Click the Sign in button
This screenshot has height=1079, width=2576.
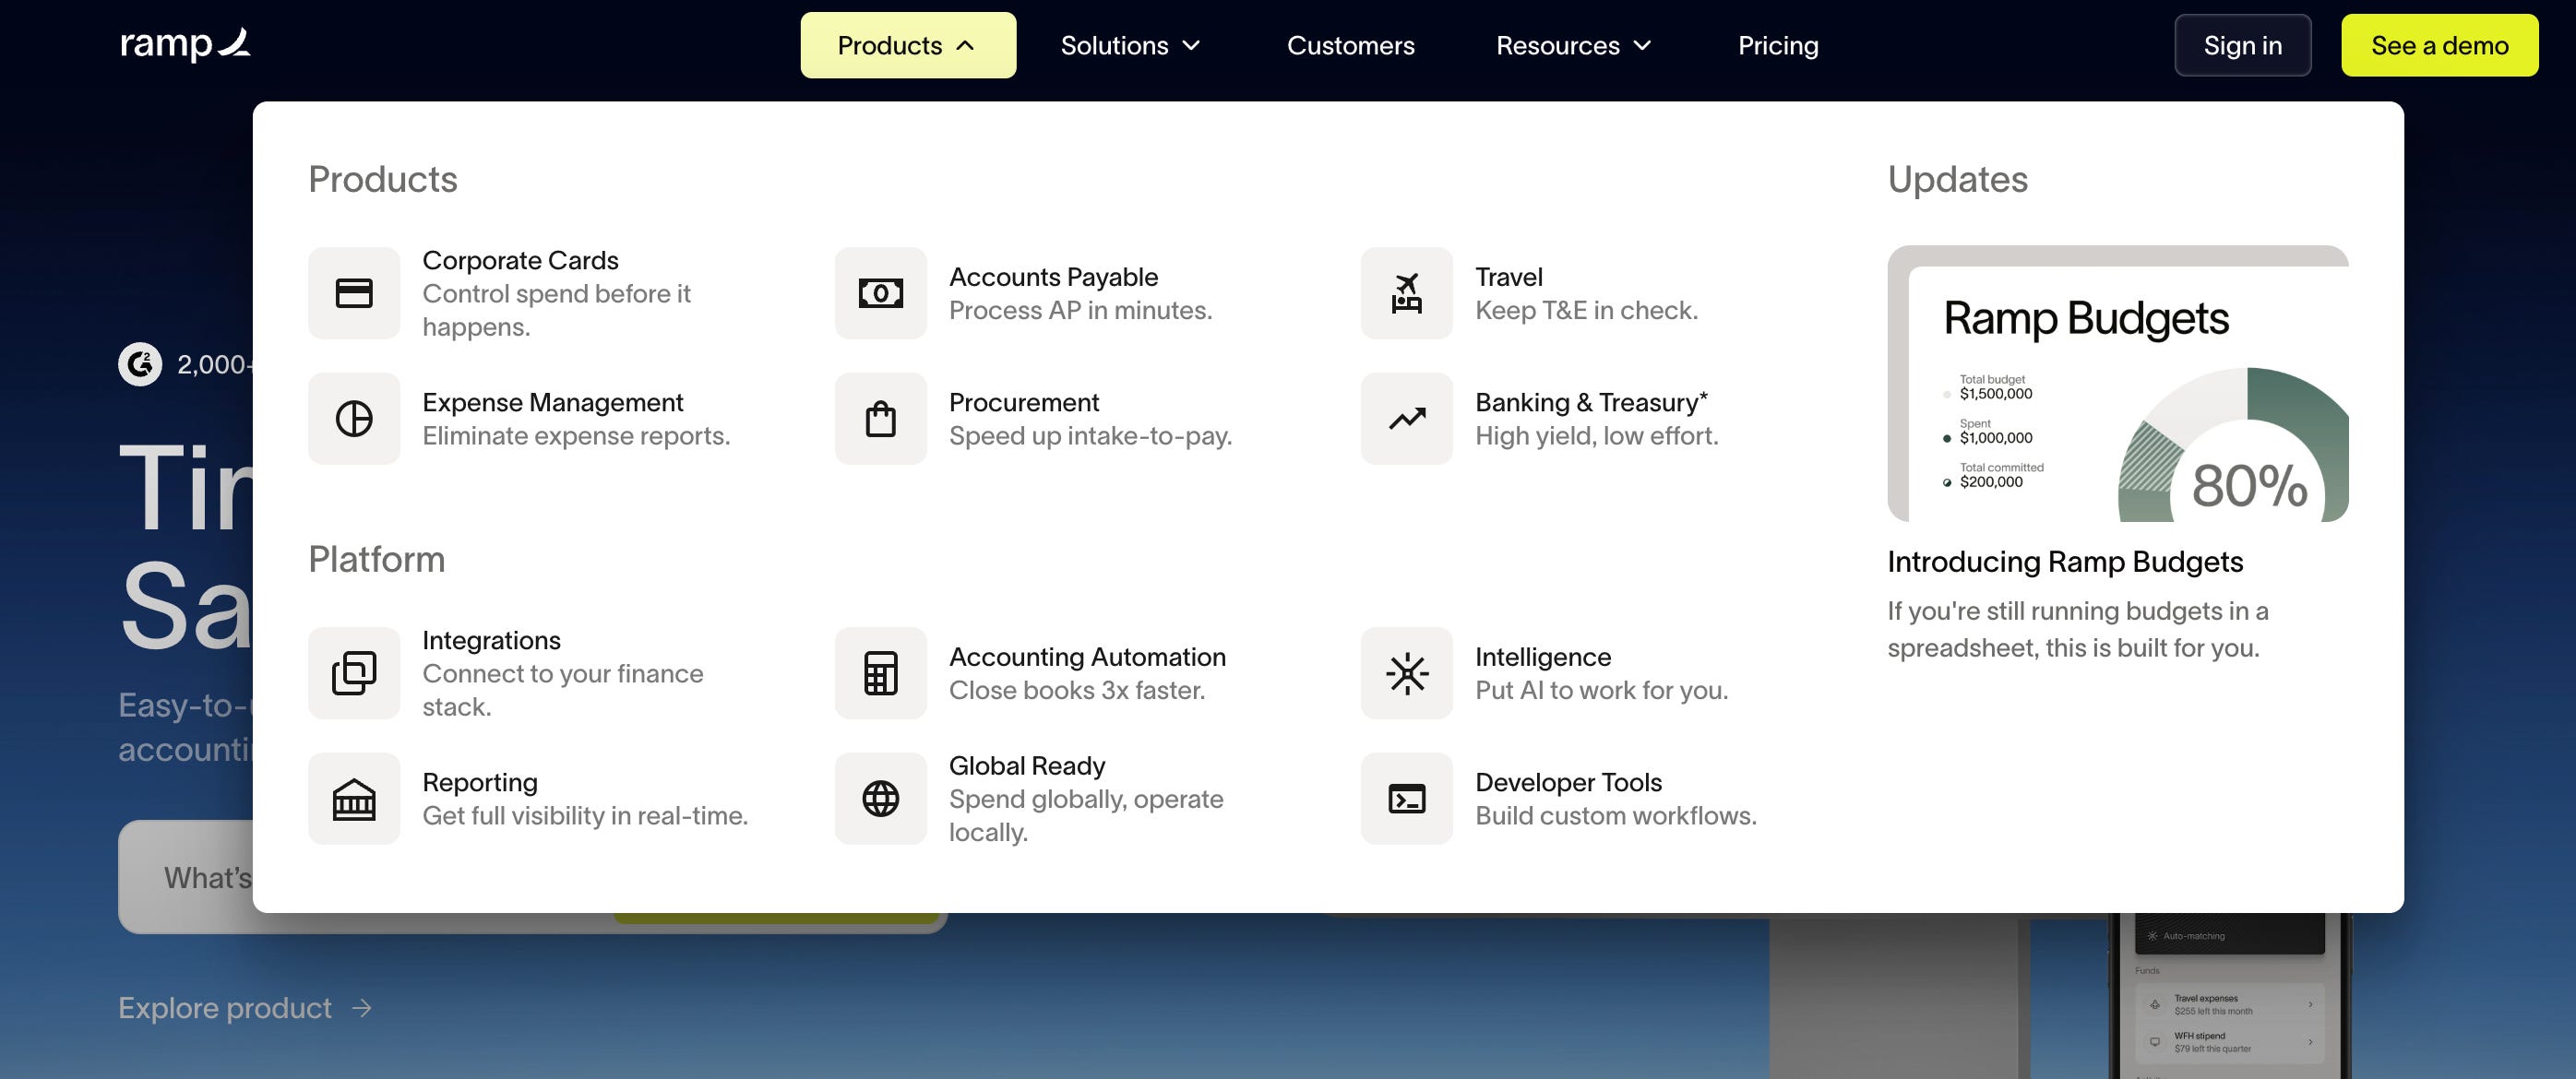2241,45
